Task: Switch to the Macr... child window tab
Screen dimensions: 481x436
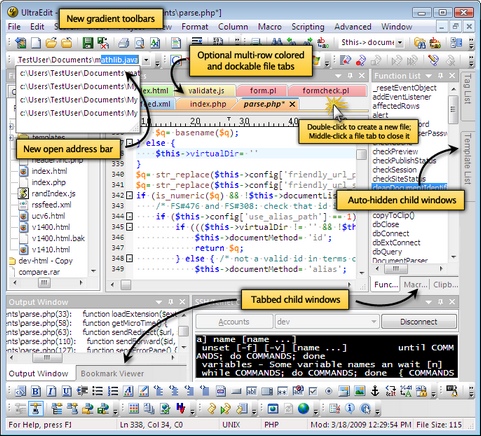Action: click(415, 285)
